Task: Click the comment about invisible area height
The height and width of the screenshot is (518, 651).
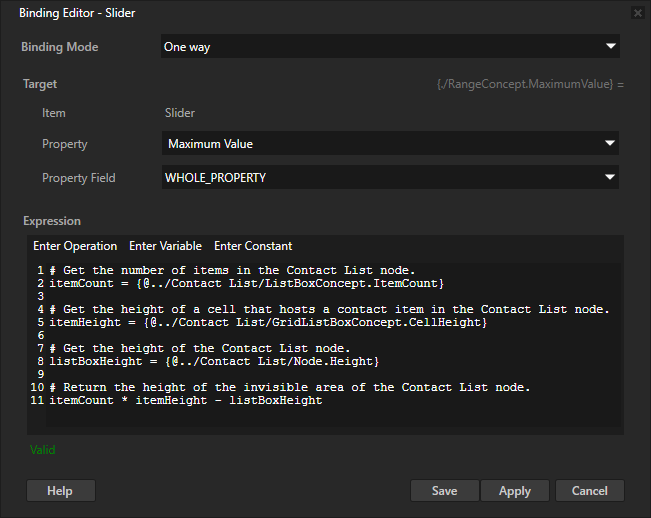Action: (x=289, y=387)
